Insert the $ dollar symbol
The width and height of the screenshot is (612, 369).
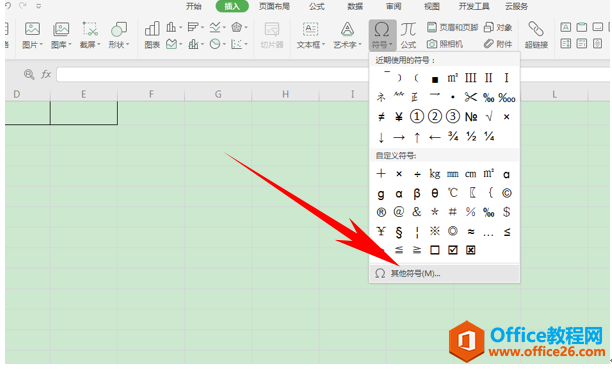[506, 212]
